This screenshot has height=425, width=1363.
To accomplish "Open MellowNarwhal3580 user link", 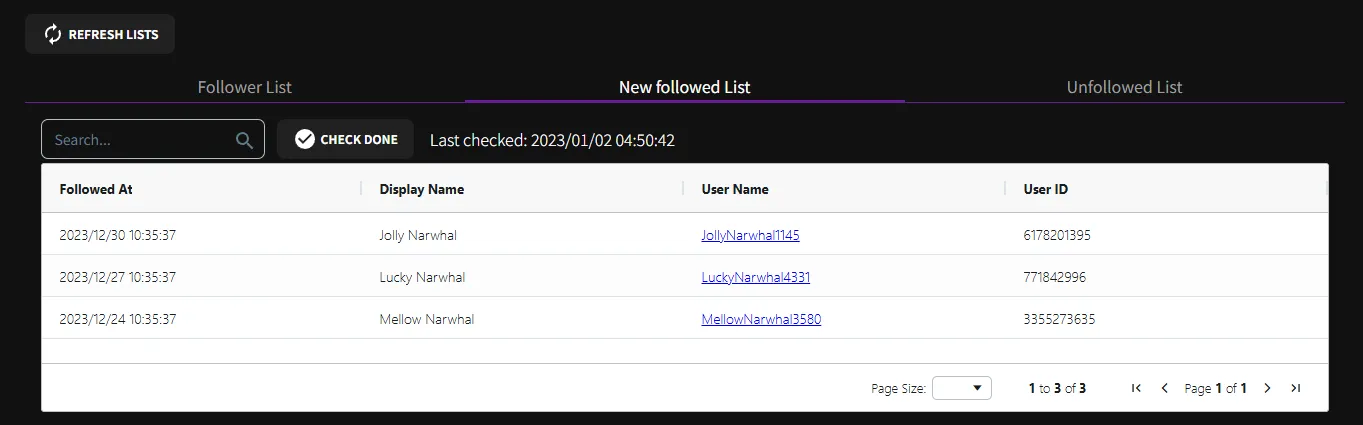I will click(x=761, y=319).
